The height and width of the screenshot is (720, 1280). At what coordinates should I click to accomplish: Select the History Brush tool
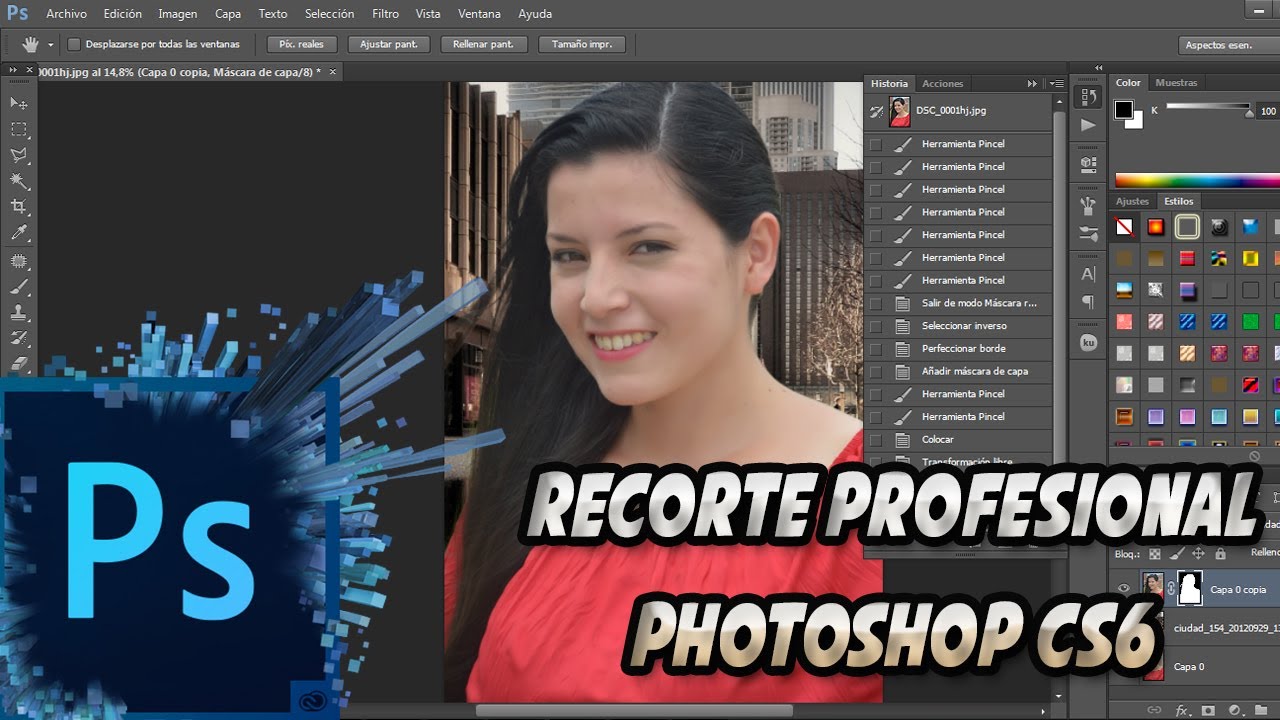[19, 339]
